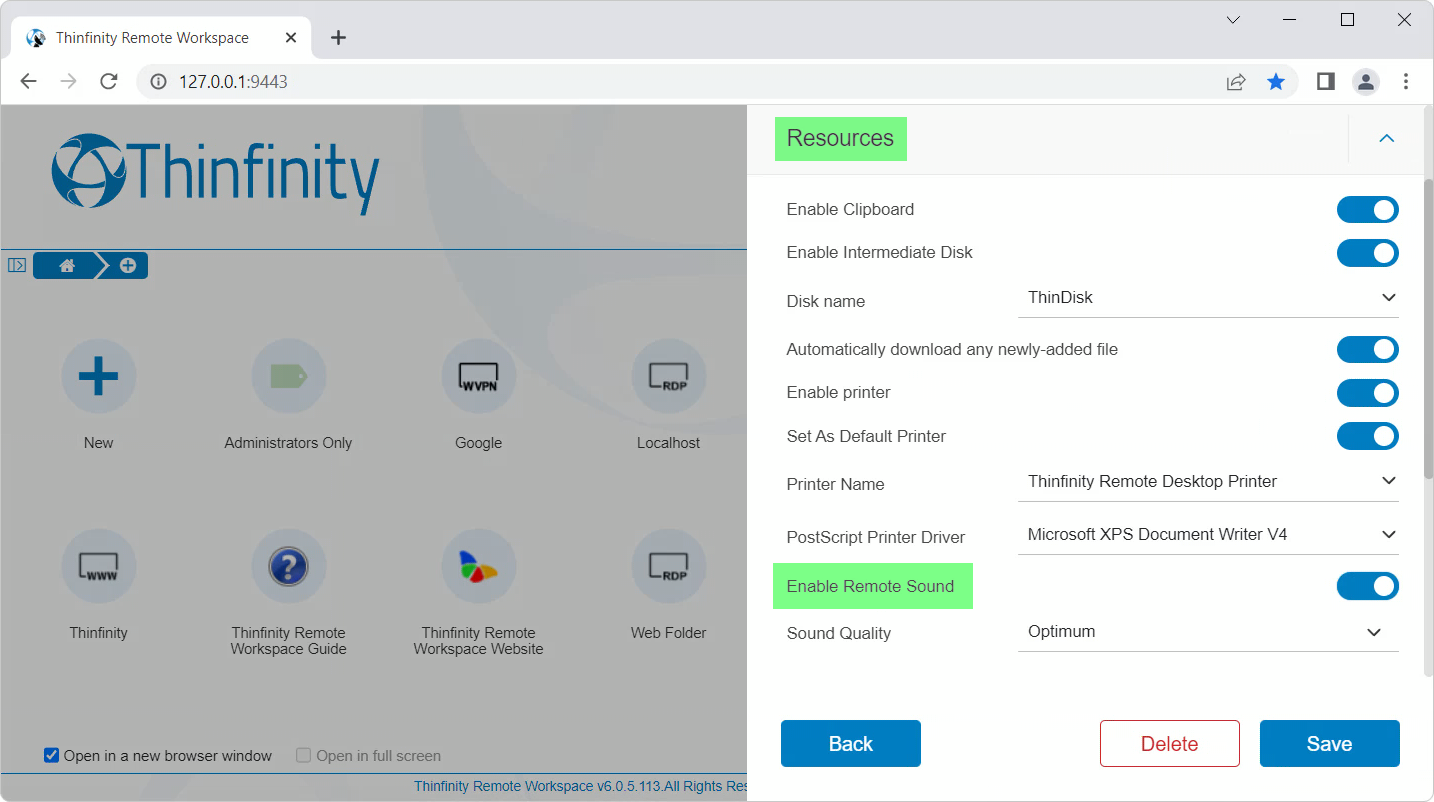This screenshot has width=1434, height=802.
Task: Toggle Enable printer switch
Action: 1367,393
